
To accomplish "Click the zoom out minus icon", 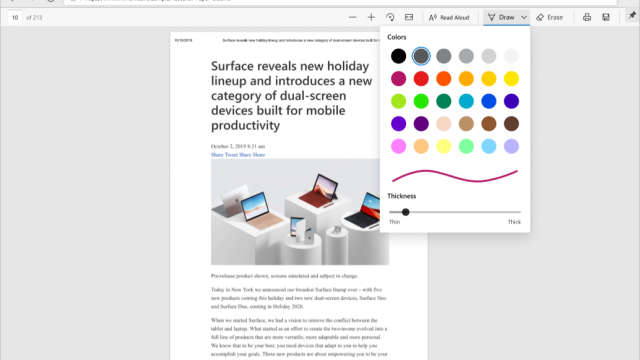I will coord(353,18).
